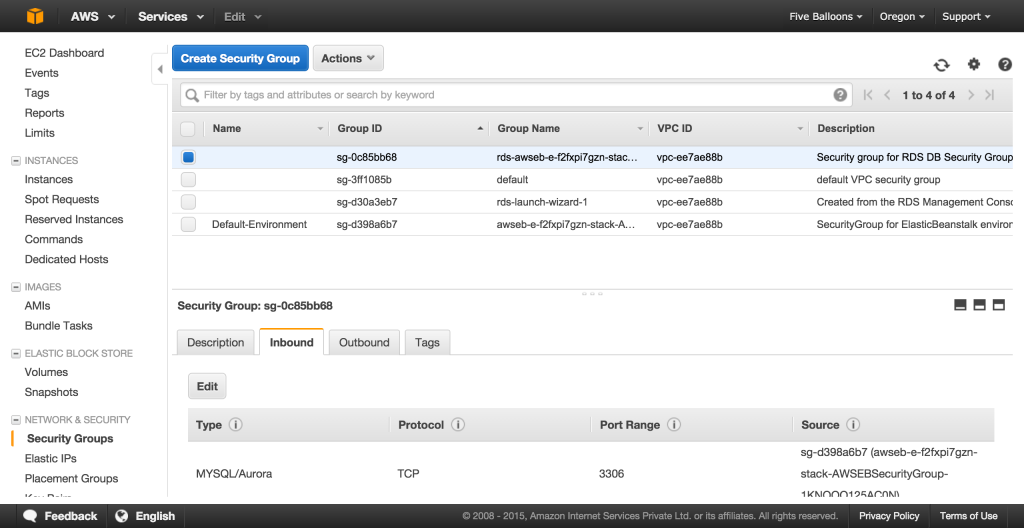The image size is (1024, 528).
Task: Collapse the INSTANCES sidebar section
Action: click(16, 161)
